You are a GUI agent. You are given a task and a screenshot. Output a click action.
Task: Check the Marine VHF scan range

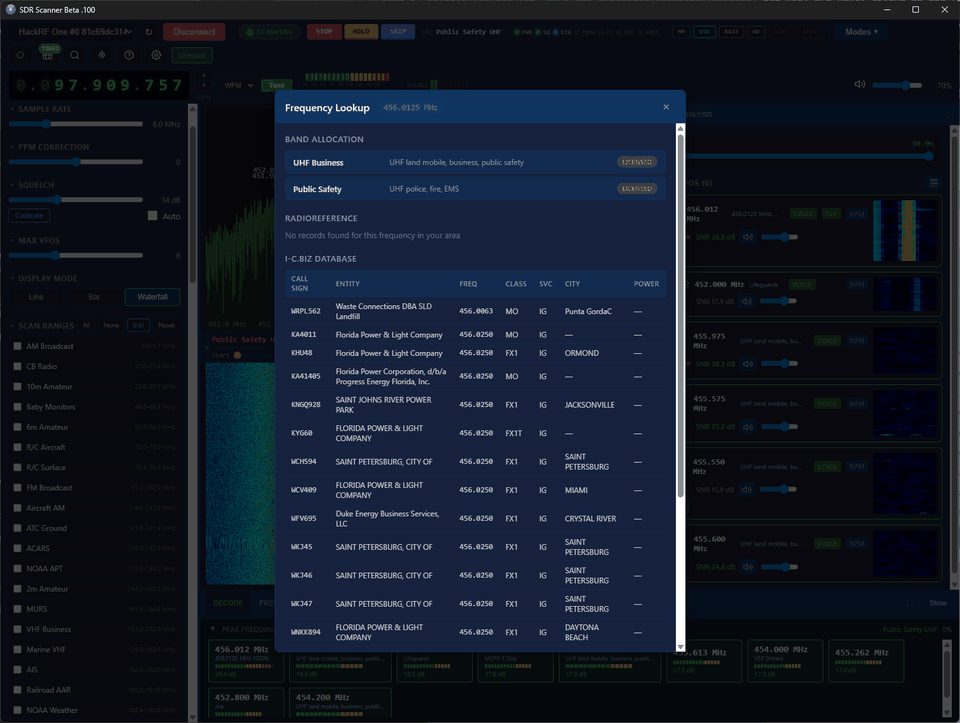coord(17,650)
